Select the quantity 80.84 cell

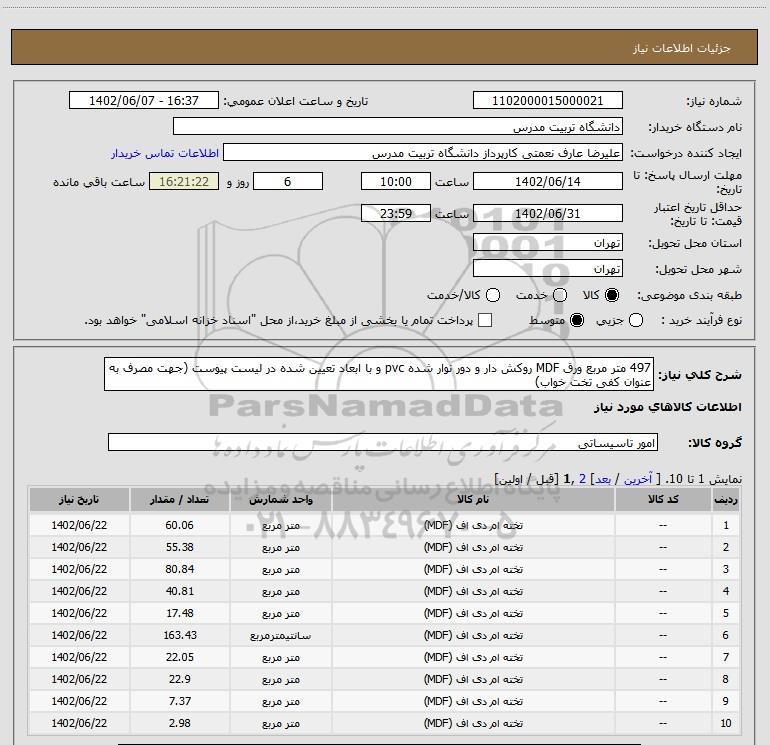(x=180, y=569)
